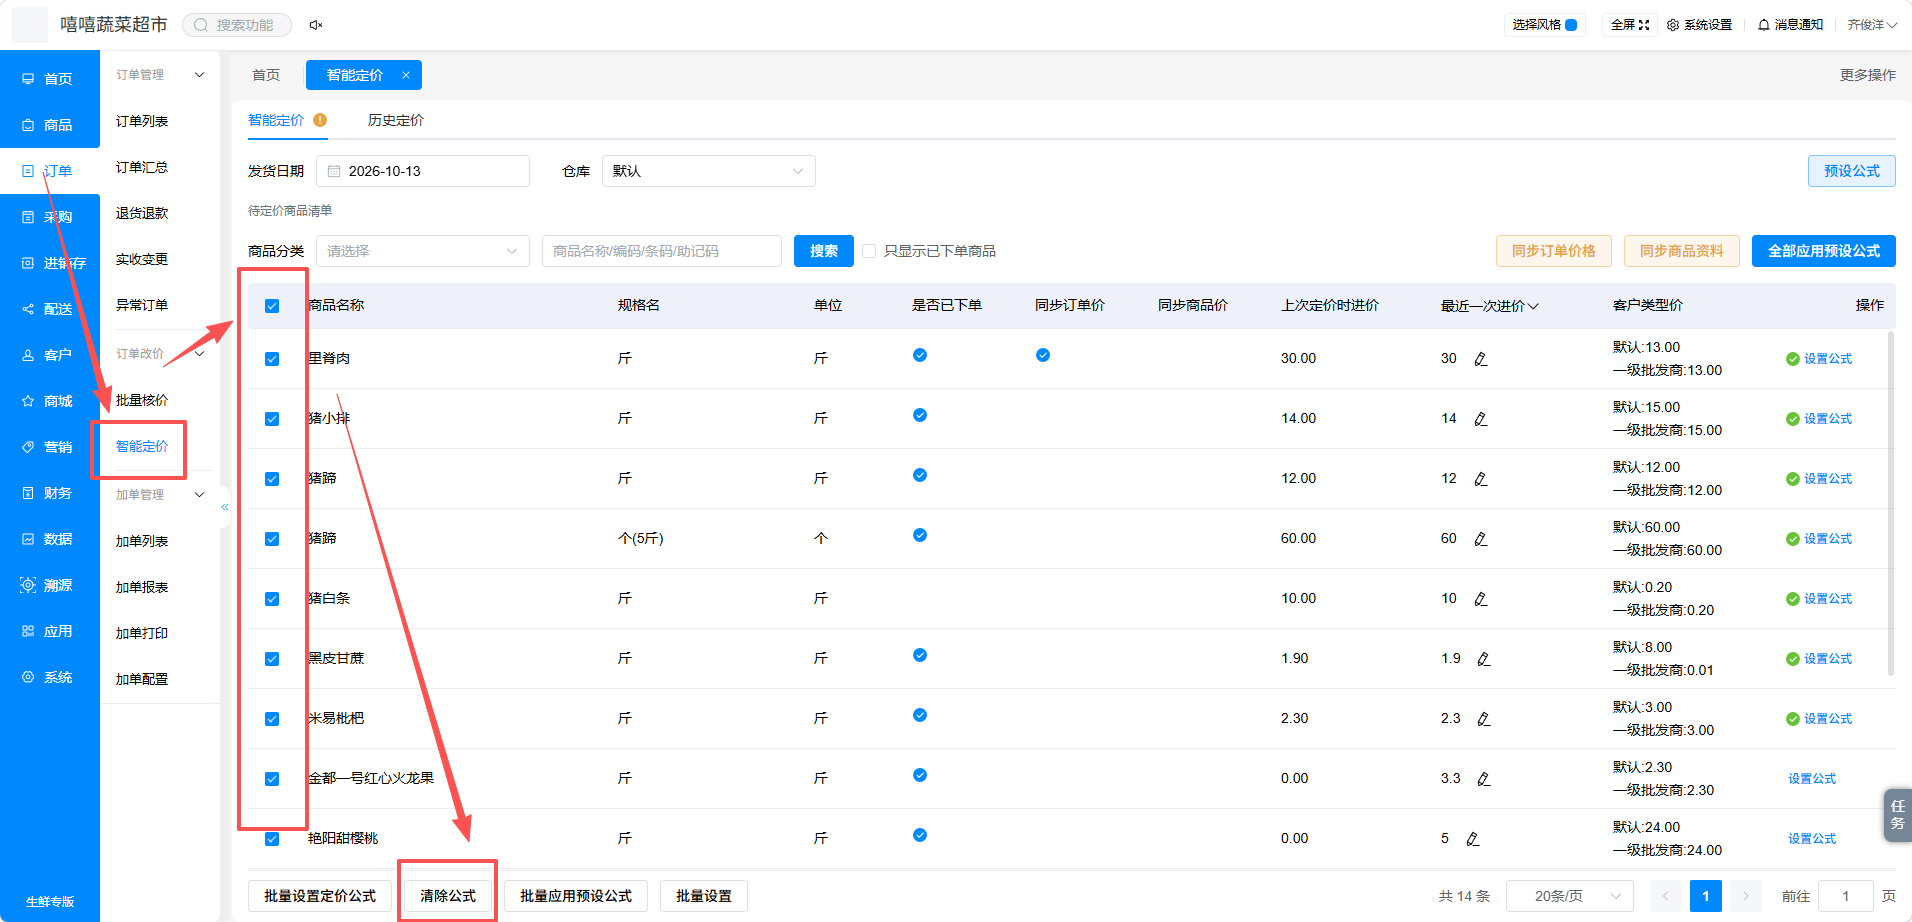This screenshot has width=1912, height=922.
Task: Click the pencil icon in 猪白条 row
Action: [x=1481, y=599]
